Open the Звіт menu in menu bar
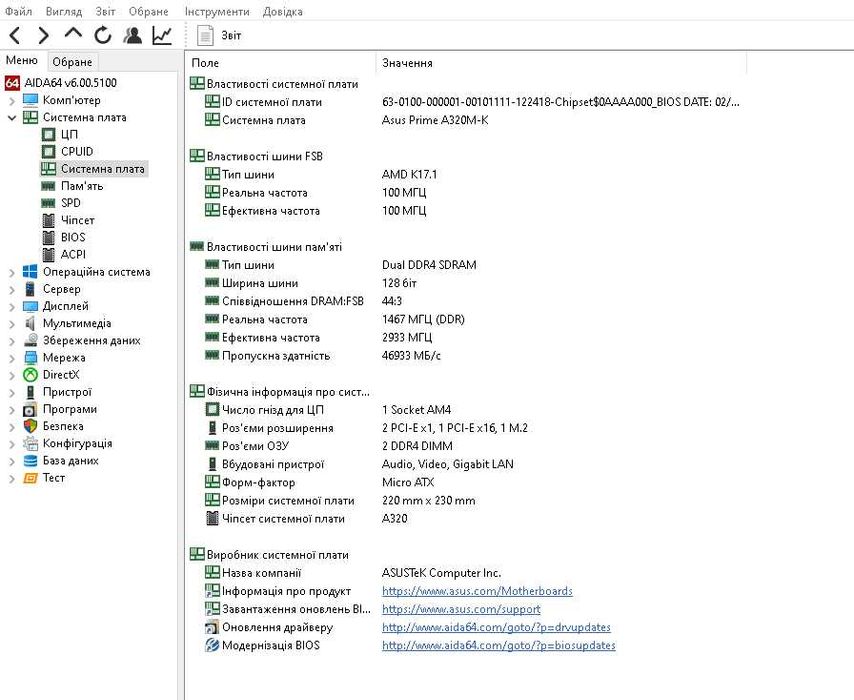The height and width of the screenshot is (700, 854). pyautogui.click(x=105, y=11)
